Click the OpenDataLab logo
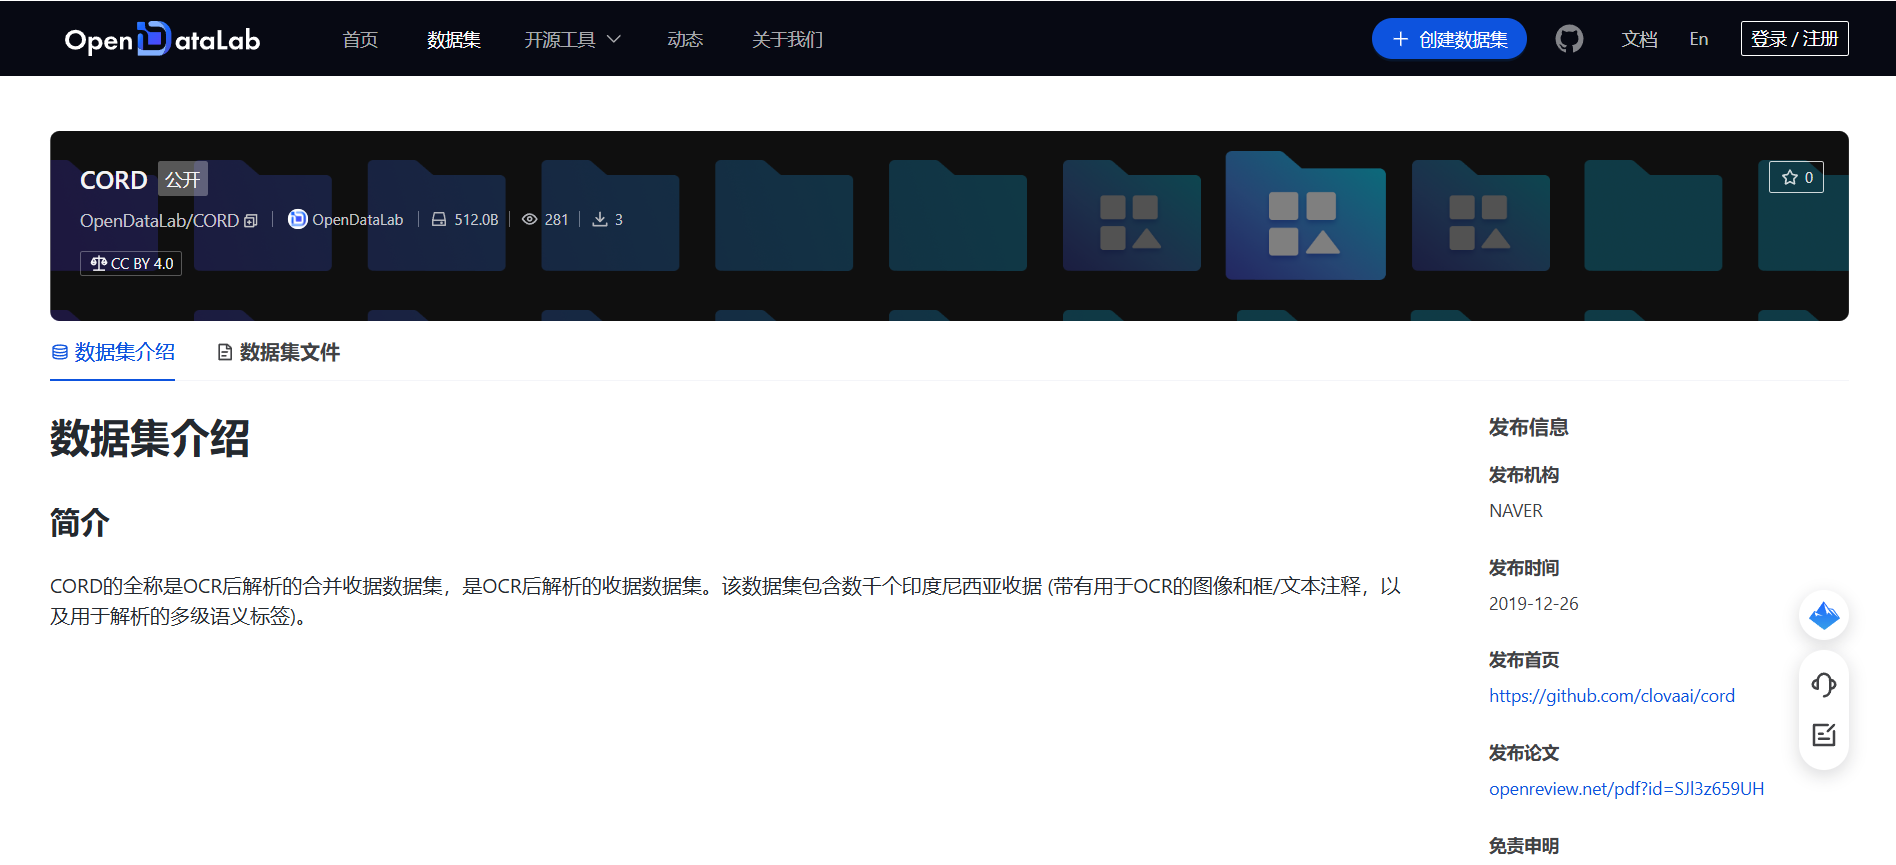The image size is (1896, 865). tap(162, 39)
